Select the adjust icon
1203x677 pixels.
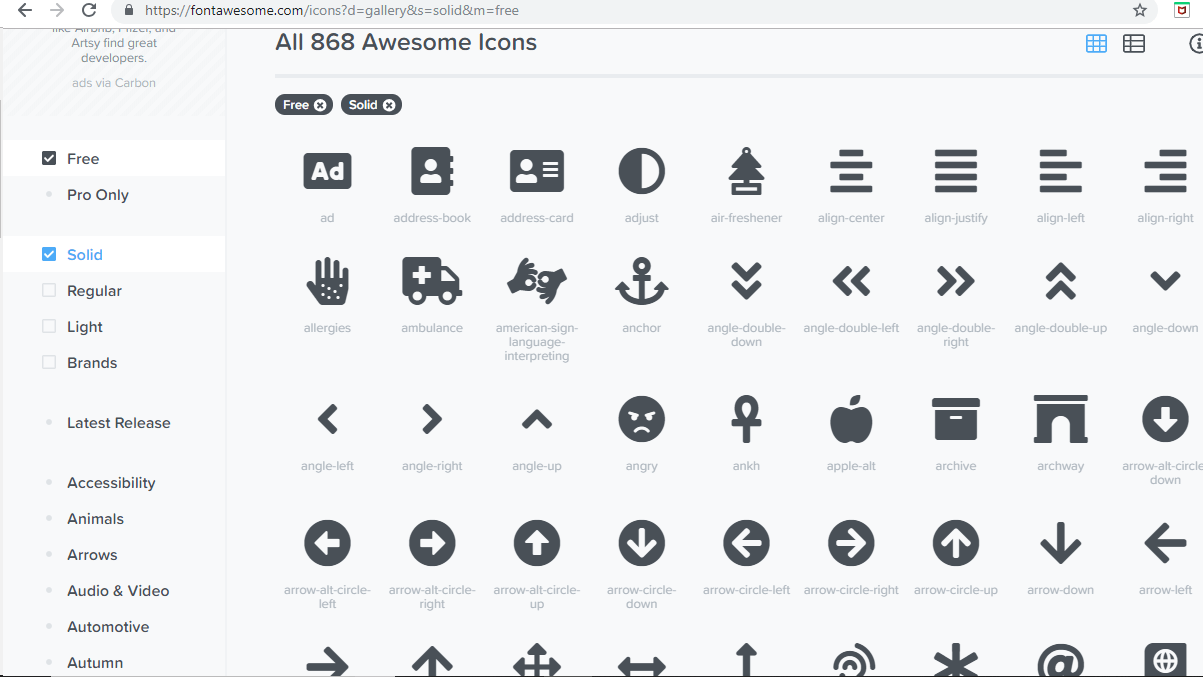[641, 170]
